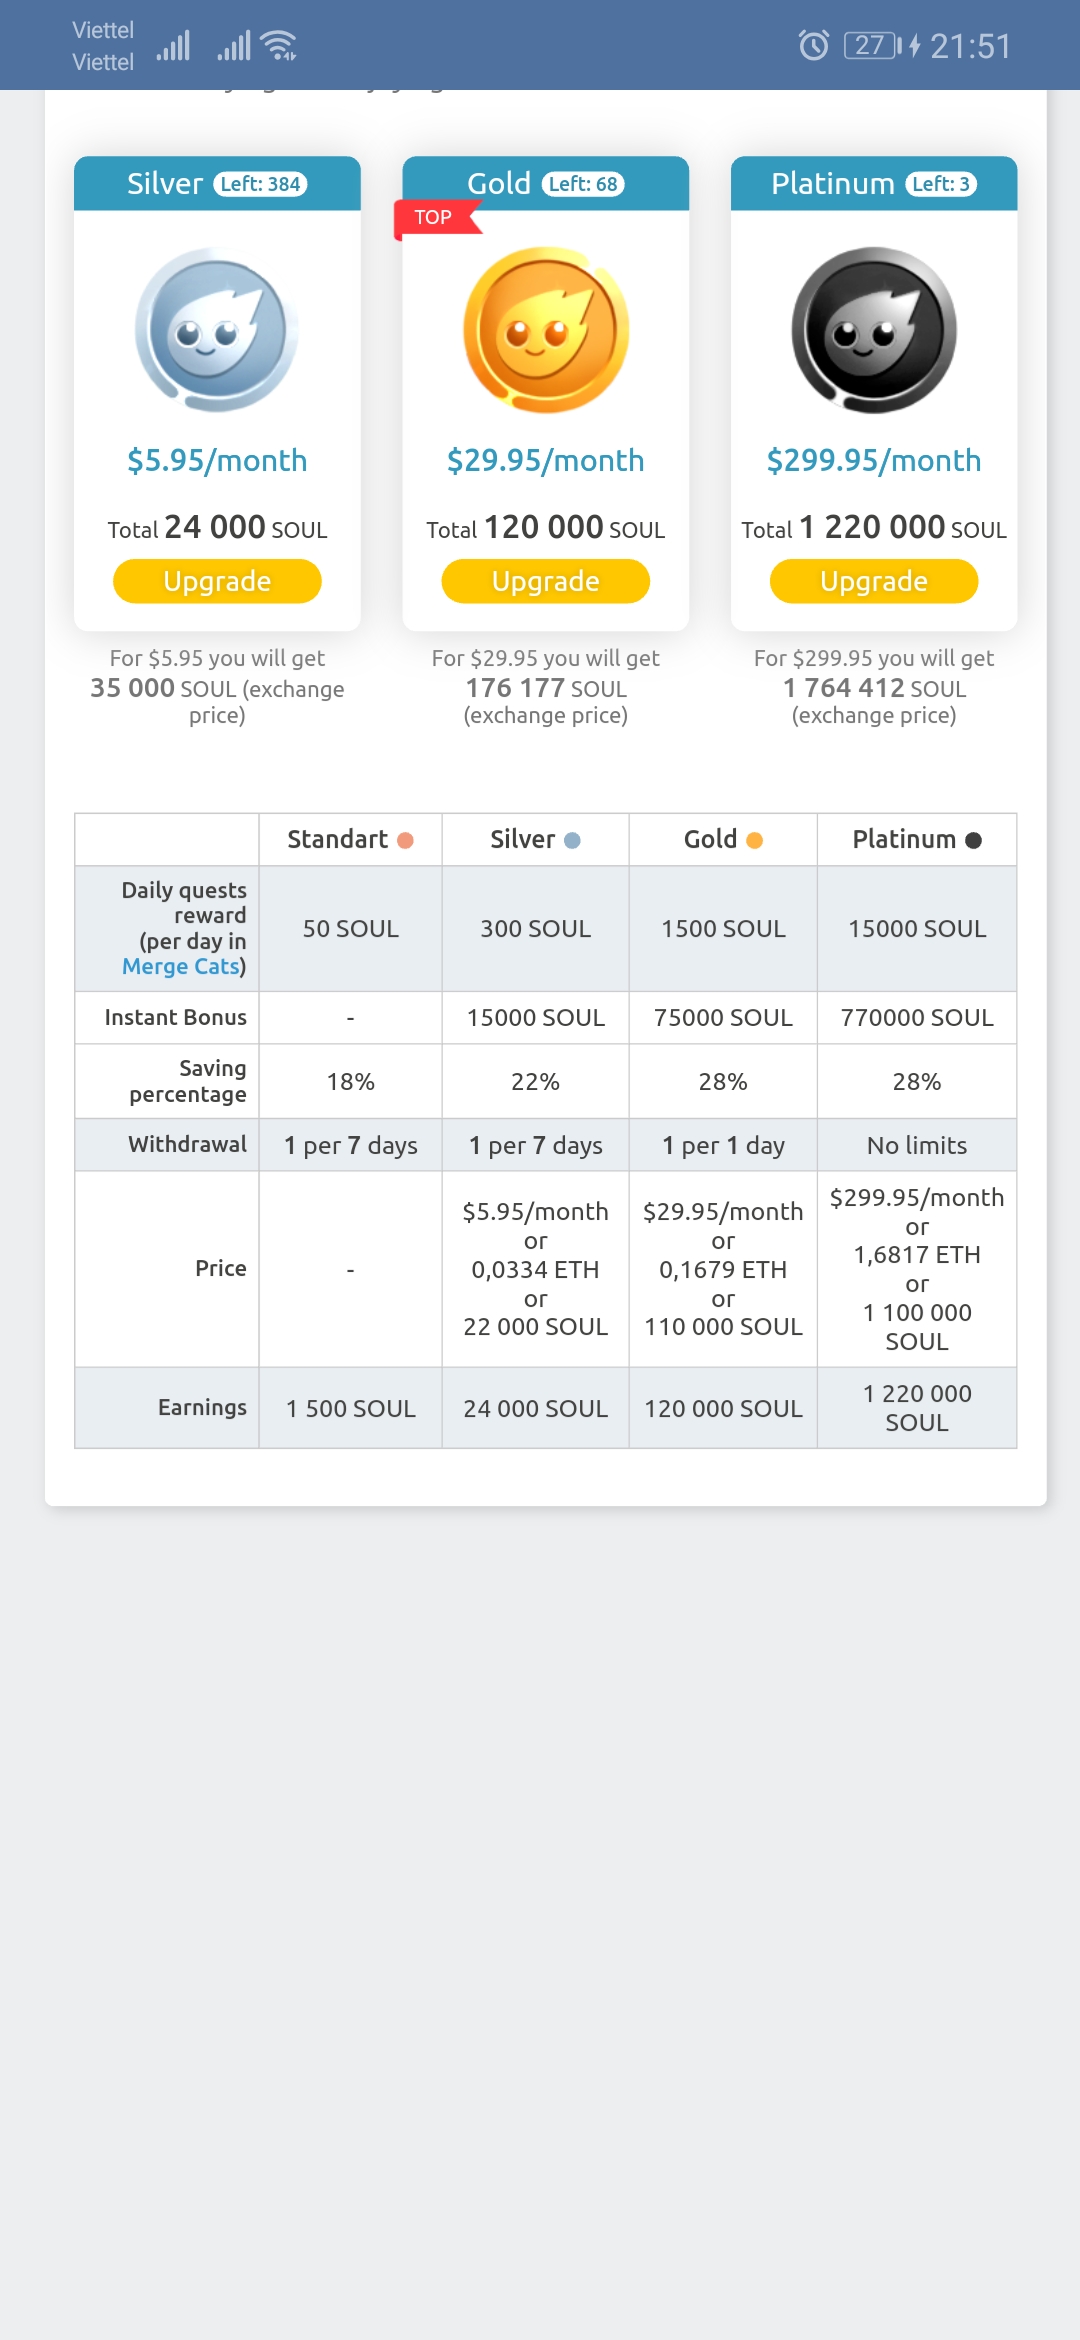The image size is (1080, 2340).
Task: Select the Gold table column header
Action: pos(722,840)
